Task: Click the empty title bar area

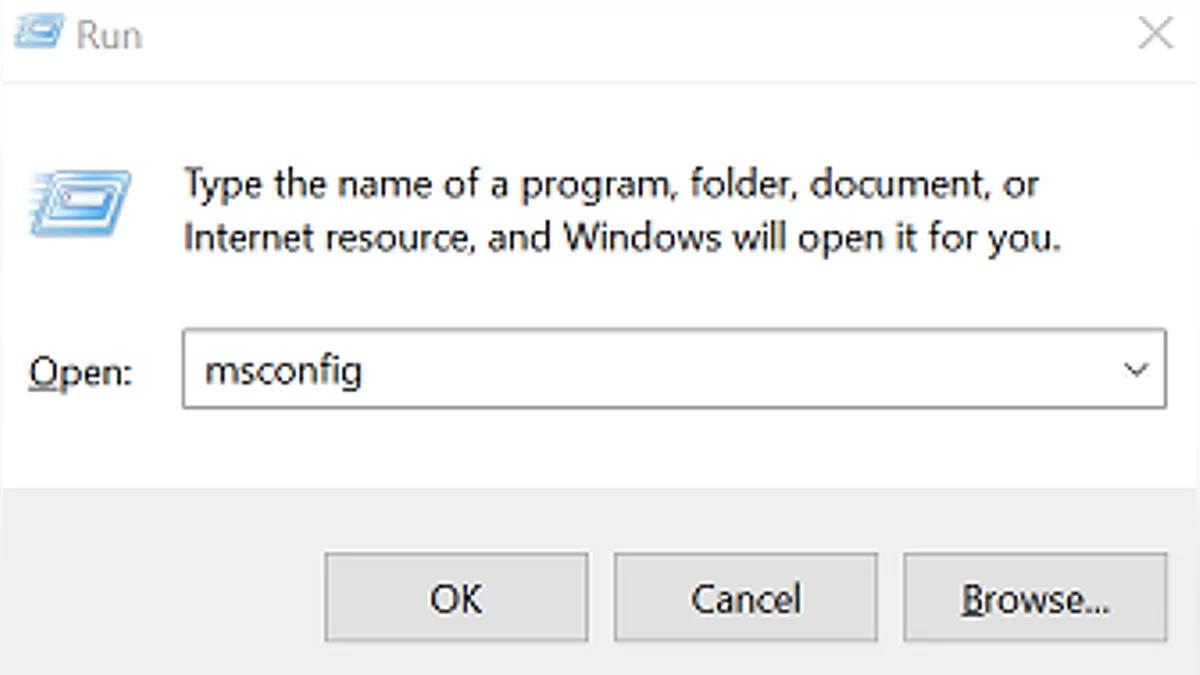Action: tap(600, 35)
